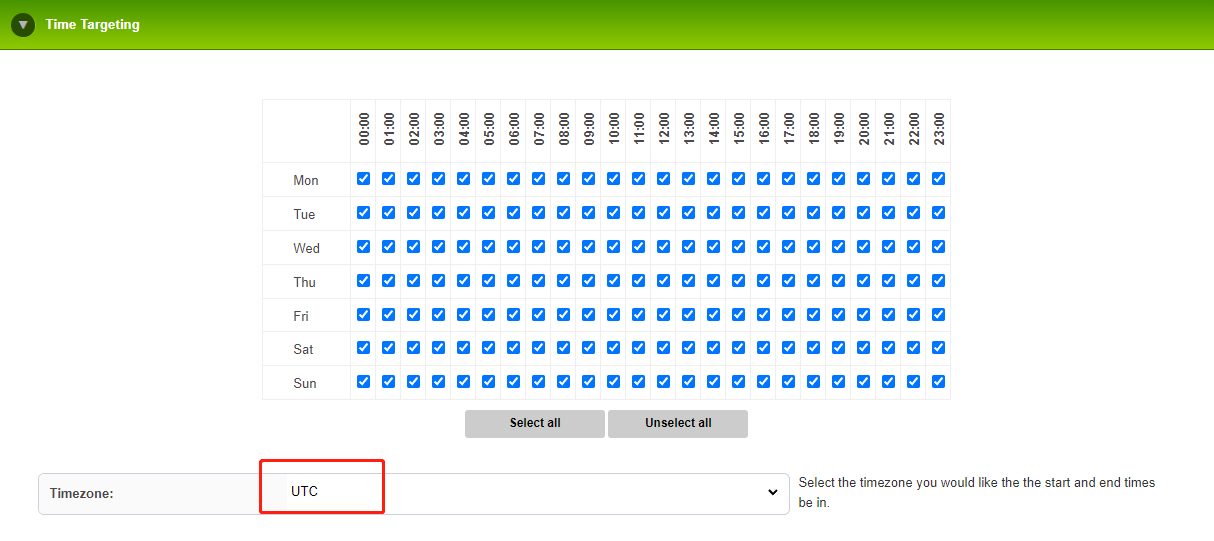Image resolution: width=1214 pixels, height=541 pixels.
Task: Toggle Fri 02:00 checkbox
Action: (413, 315)
